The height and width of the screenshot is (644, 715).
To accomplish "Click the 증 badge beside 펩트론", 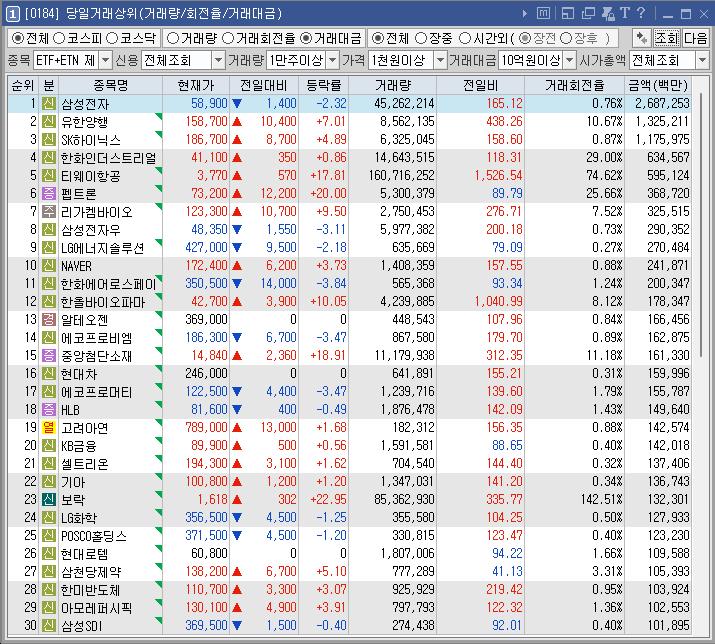I will pyautogui.click(x=48, y=193).
